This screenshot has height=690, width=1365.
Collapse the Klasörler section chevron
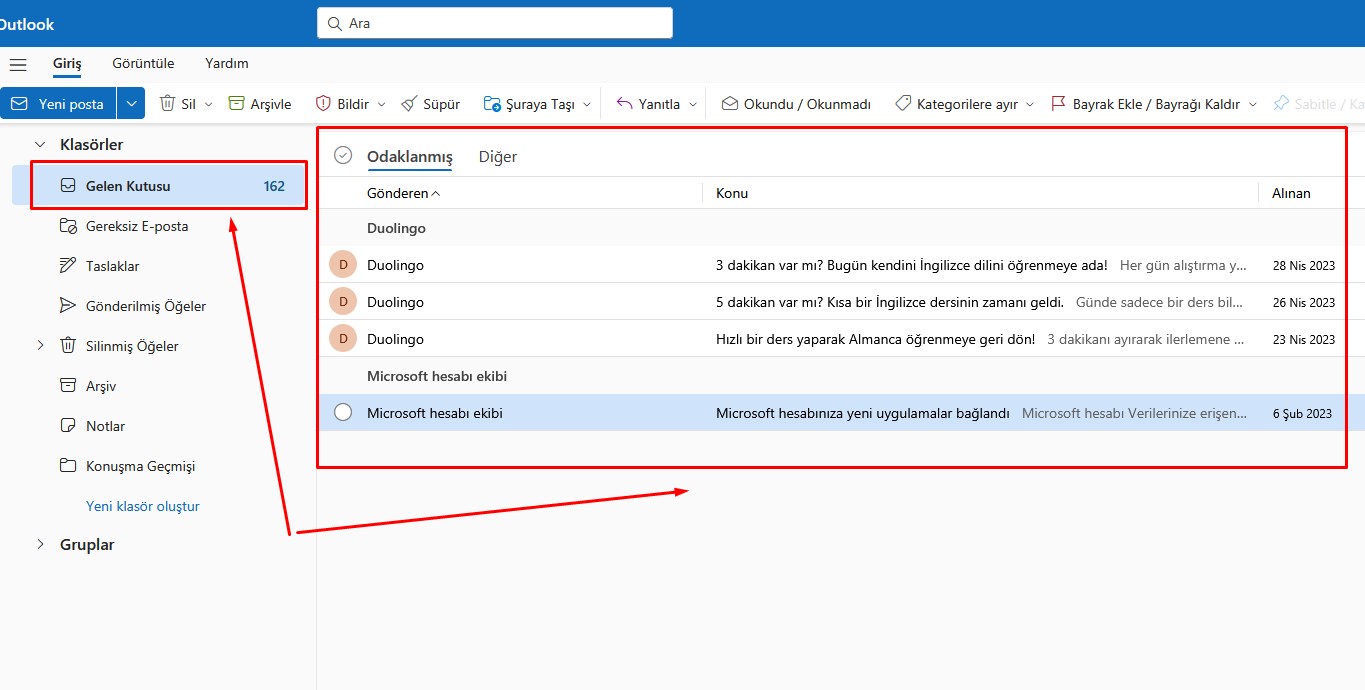tap(38, 144)
